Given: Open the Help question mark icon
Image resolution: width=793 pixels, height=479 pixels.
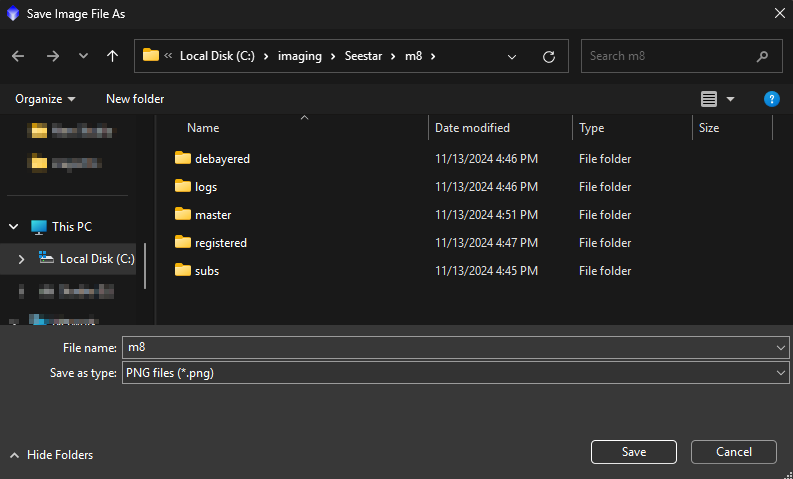Looking at the screenshot, I should [771, 99].
